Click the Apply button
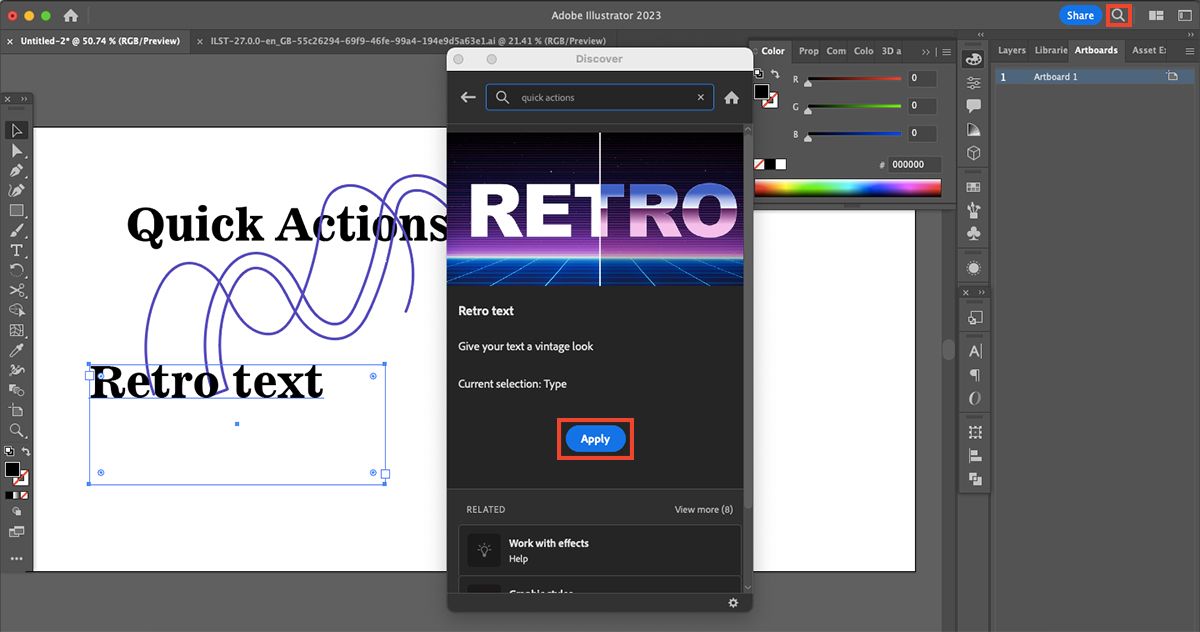 [595, 439]
